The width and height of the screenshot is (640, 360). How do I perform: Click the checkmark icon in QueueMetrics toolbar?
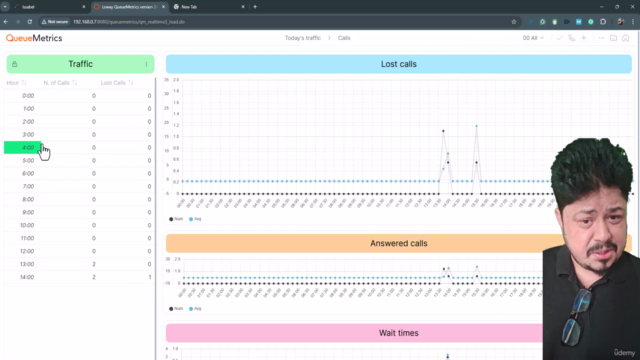559,38
